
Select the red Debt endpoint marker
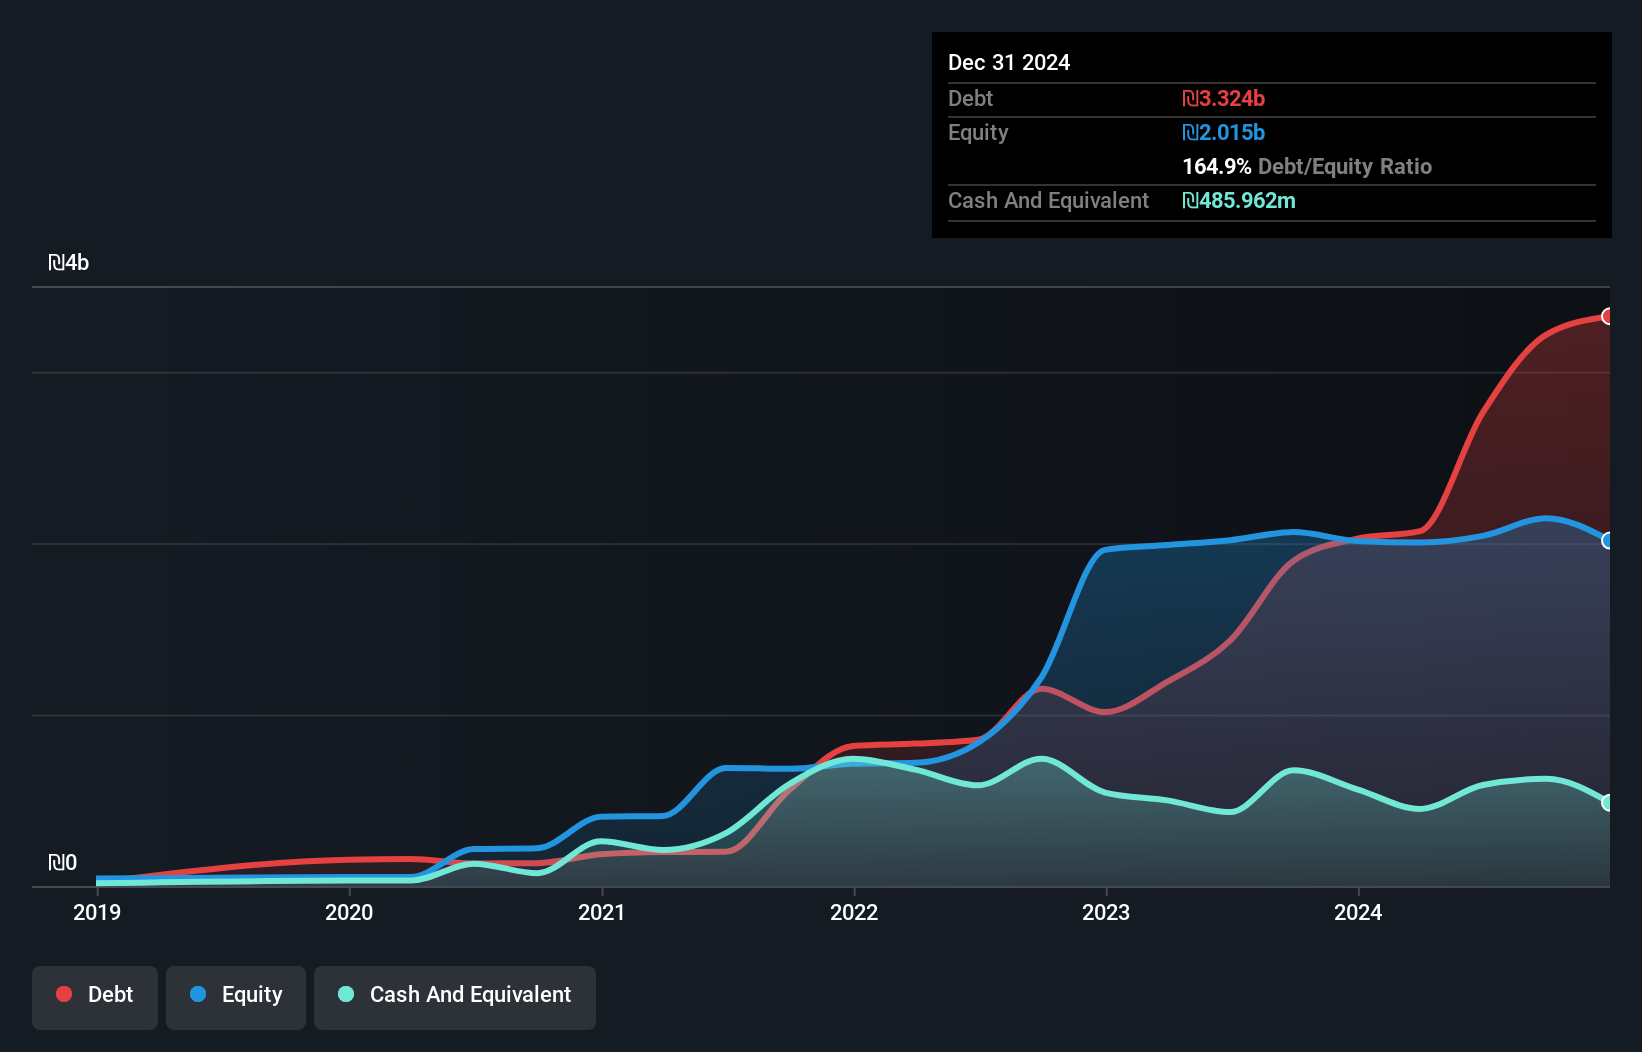pyautogui.click(x=1608, y=316)
